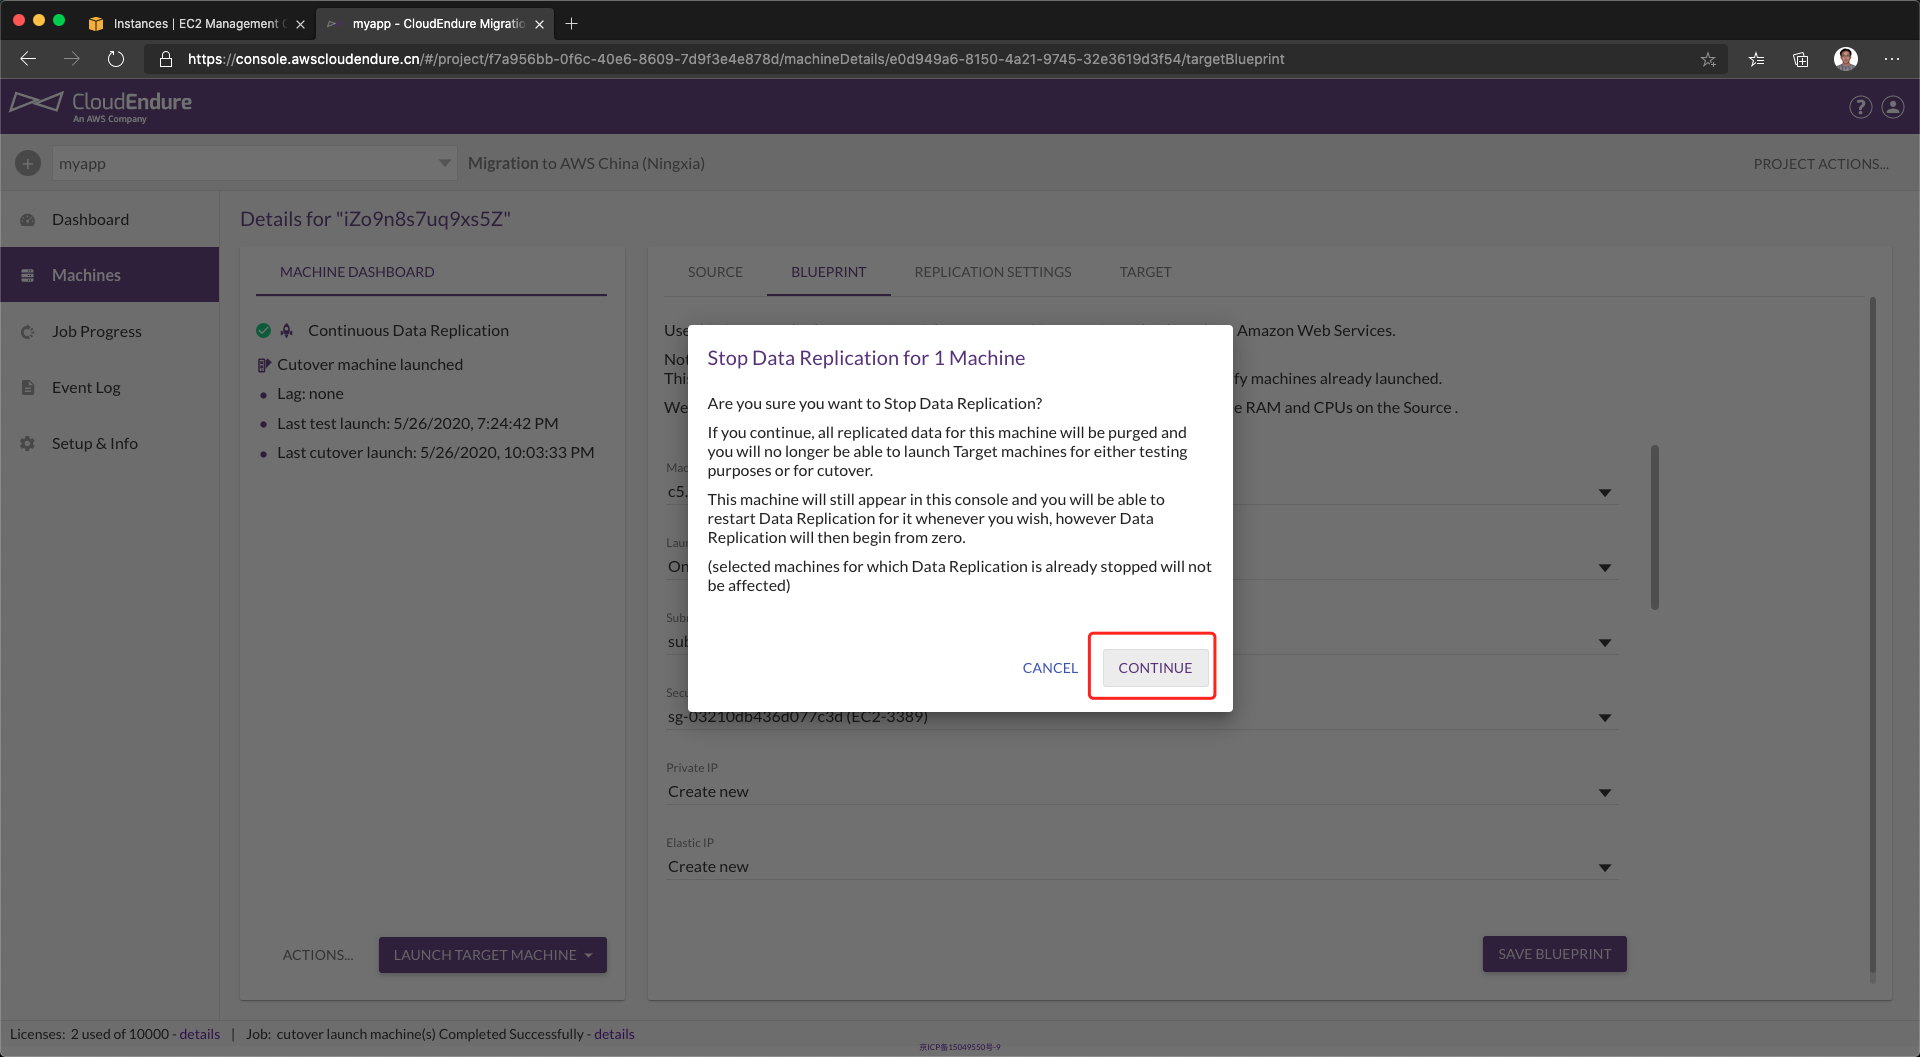
Task: Switch to the Replication Settings tab
Action: click(x=992, y=272)
